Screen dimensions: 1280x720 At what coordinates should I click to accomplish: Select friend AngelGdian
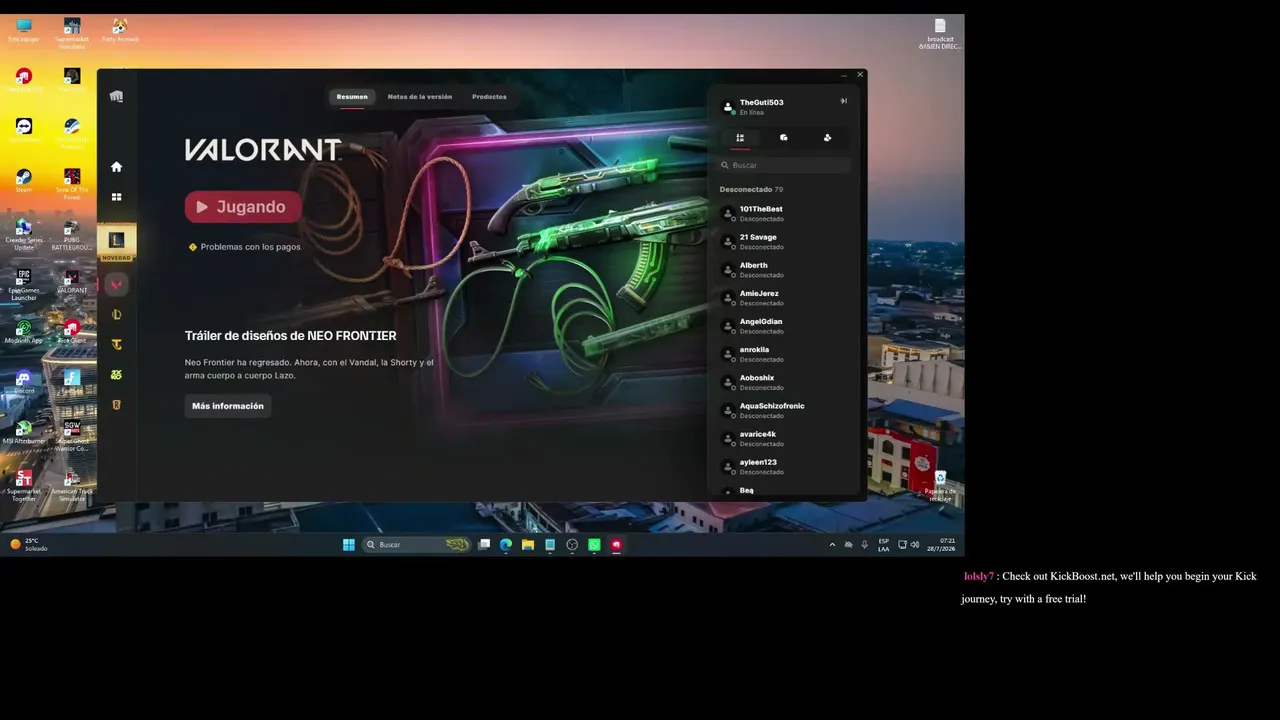786,325
